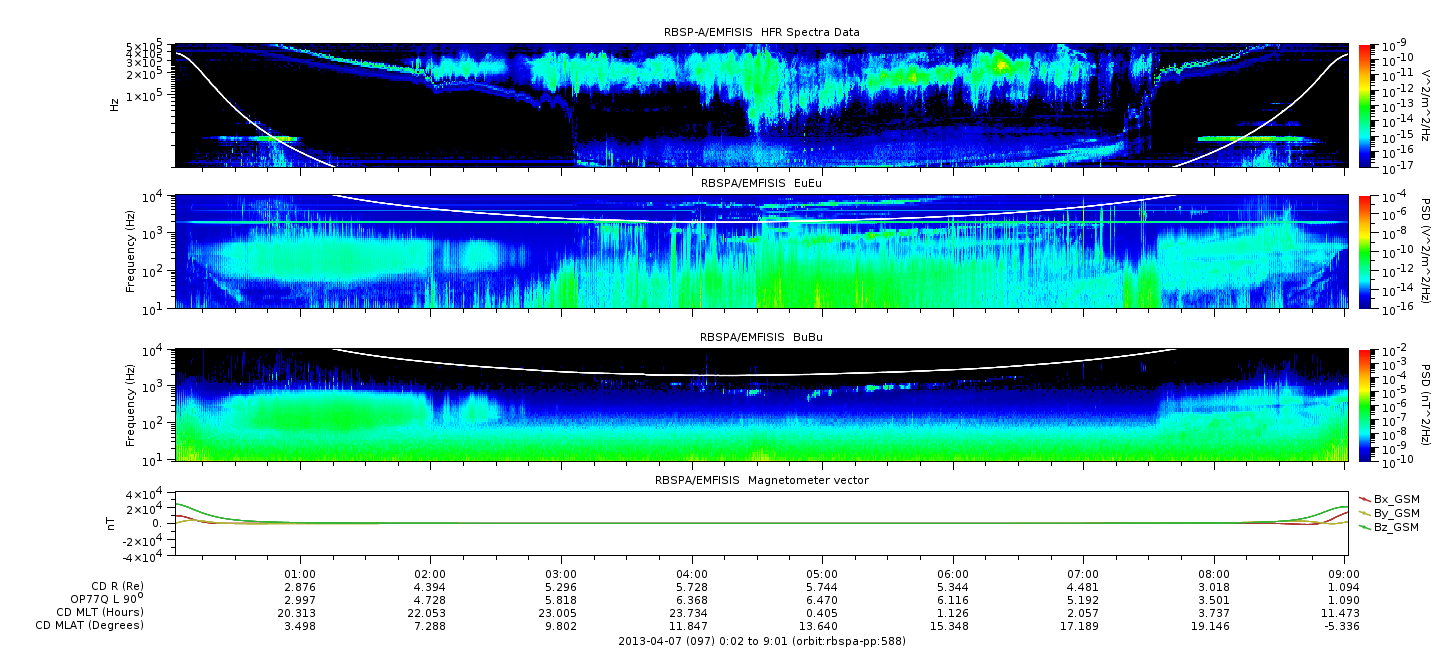Click the CD MLT (Hours) row label
The height and width of the screenshot is (658, 1447).
point(99,612)
